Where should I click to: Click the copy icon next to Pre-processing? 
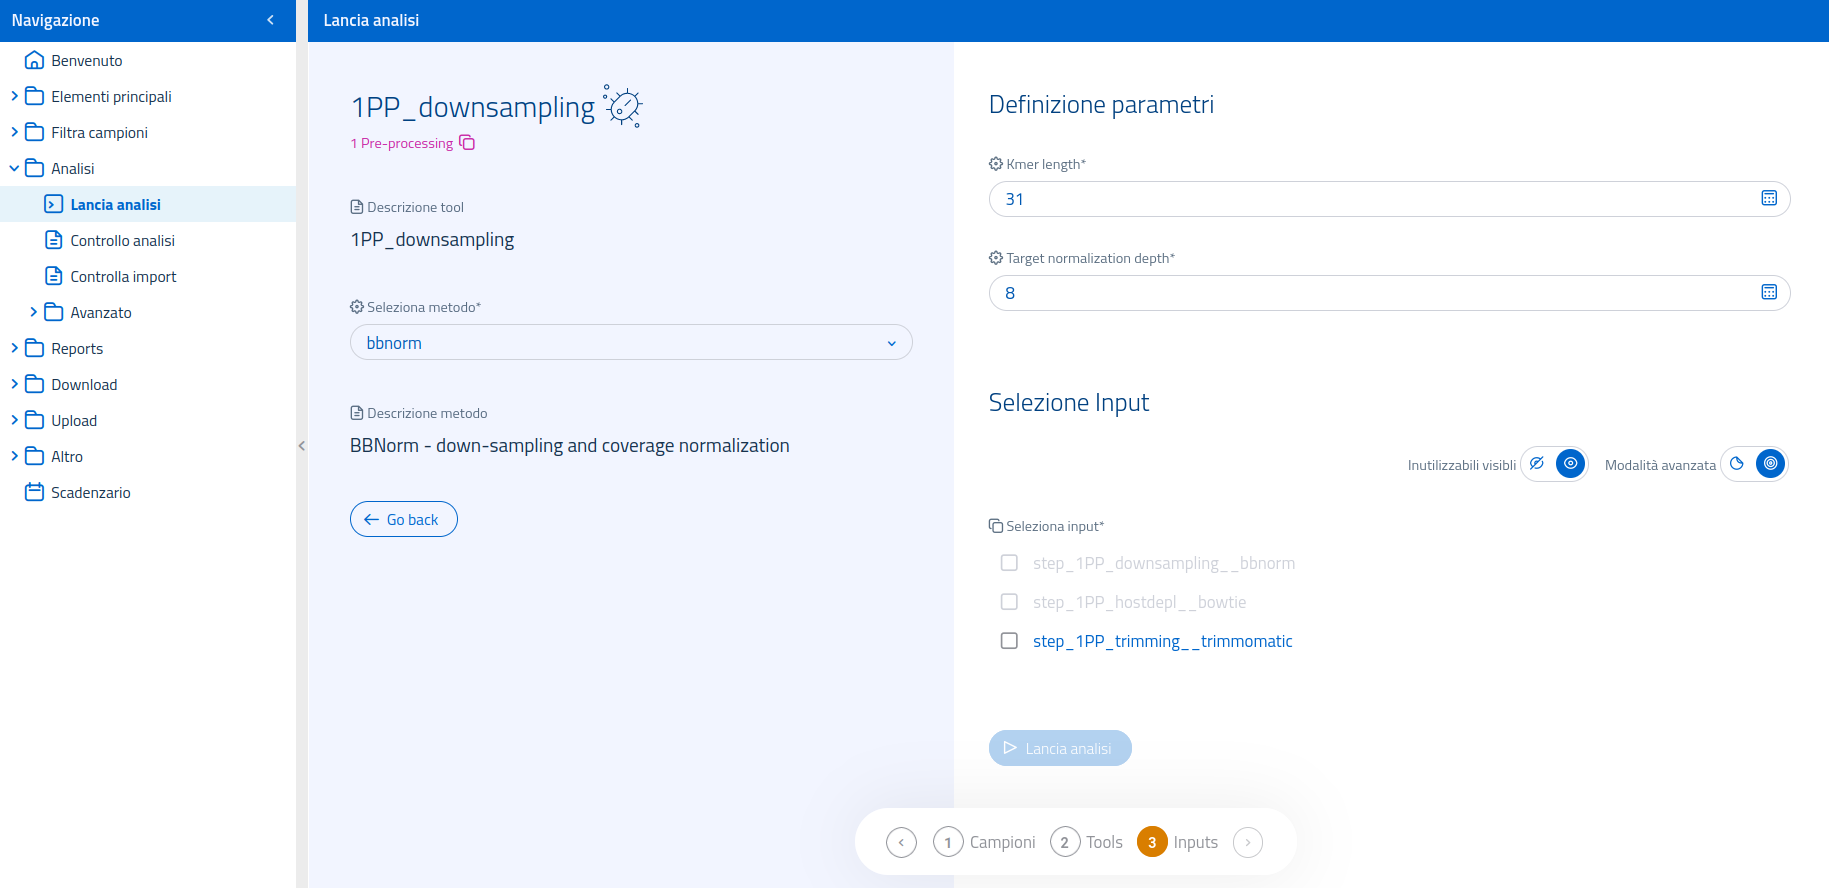pos(467,143)
